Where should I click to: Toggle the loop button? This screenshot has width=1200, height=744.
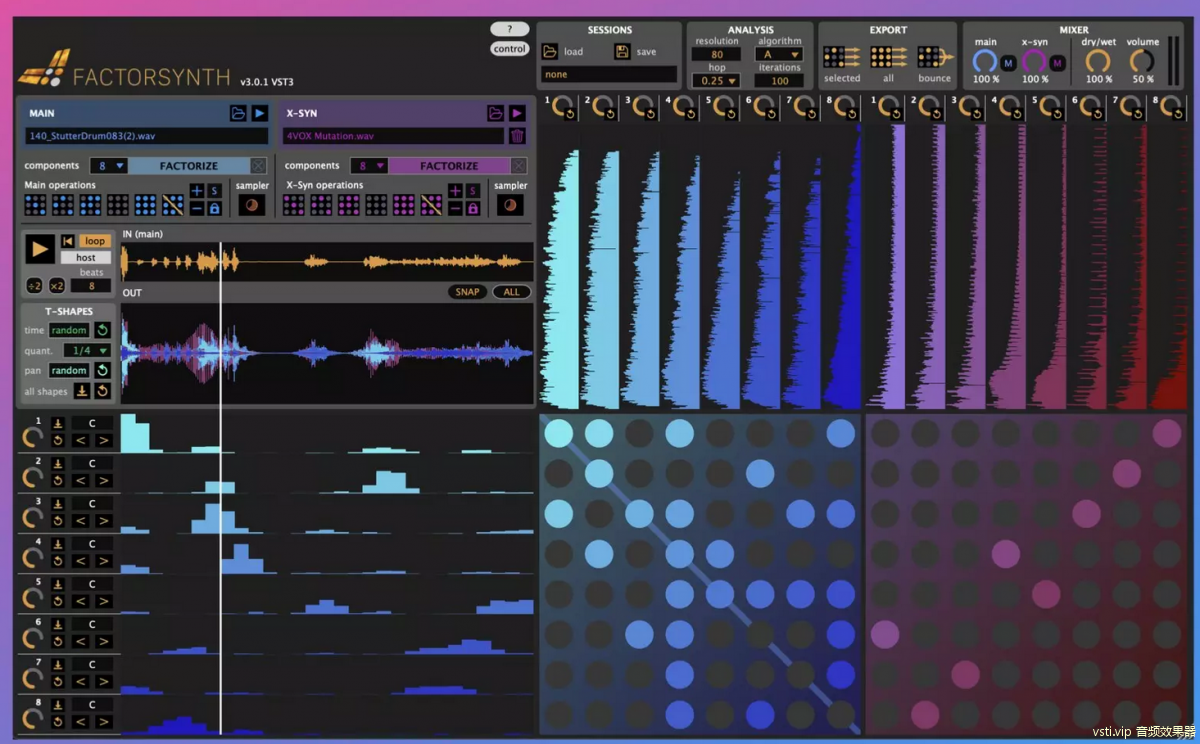[x=95, y=241]
